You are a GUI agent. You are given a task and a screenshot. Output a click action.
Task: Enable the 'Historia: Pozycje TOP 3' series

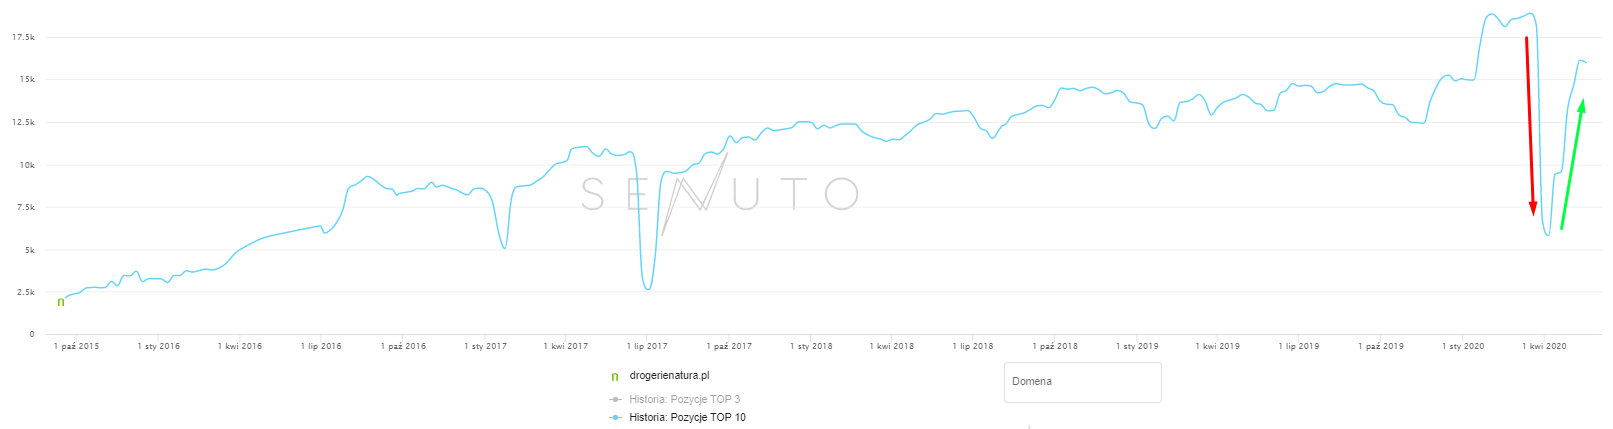(684, 399)
